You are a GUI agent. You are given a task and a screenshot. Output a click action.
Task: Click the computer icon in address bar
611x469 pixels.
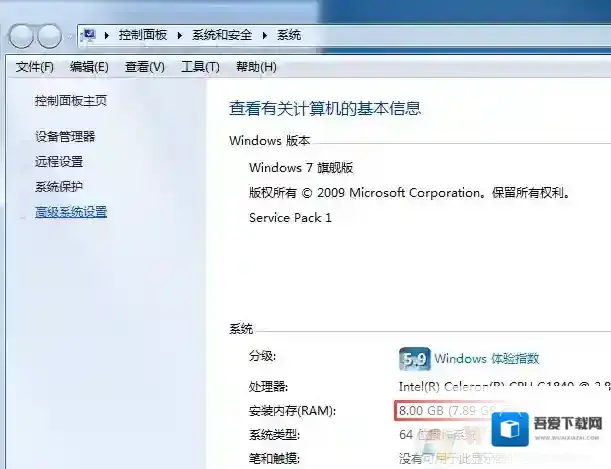pos(89,35)
